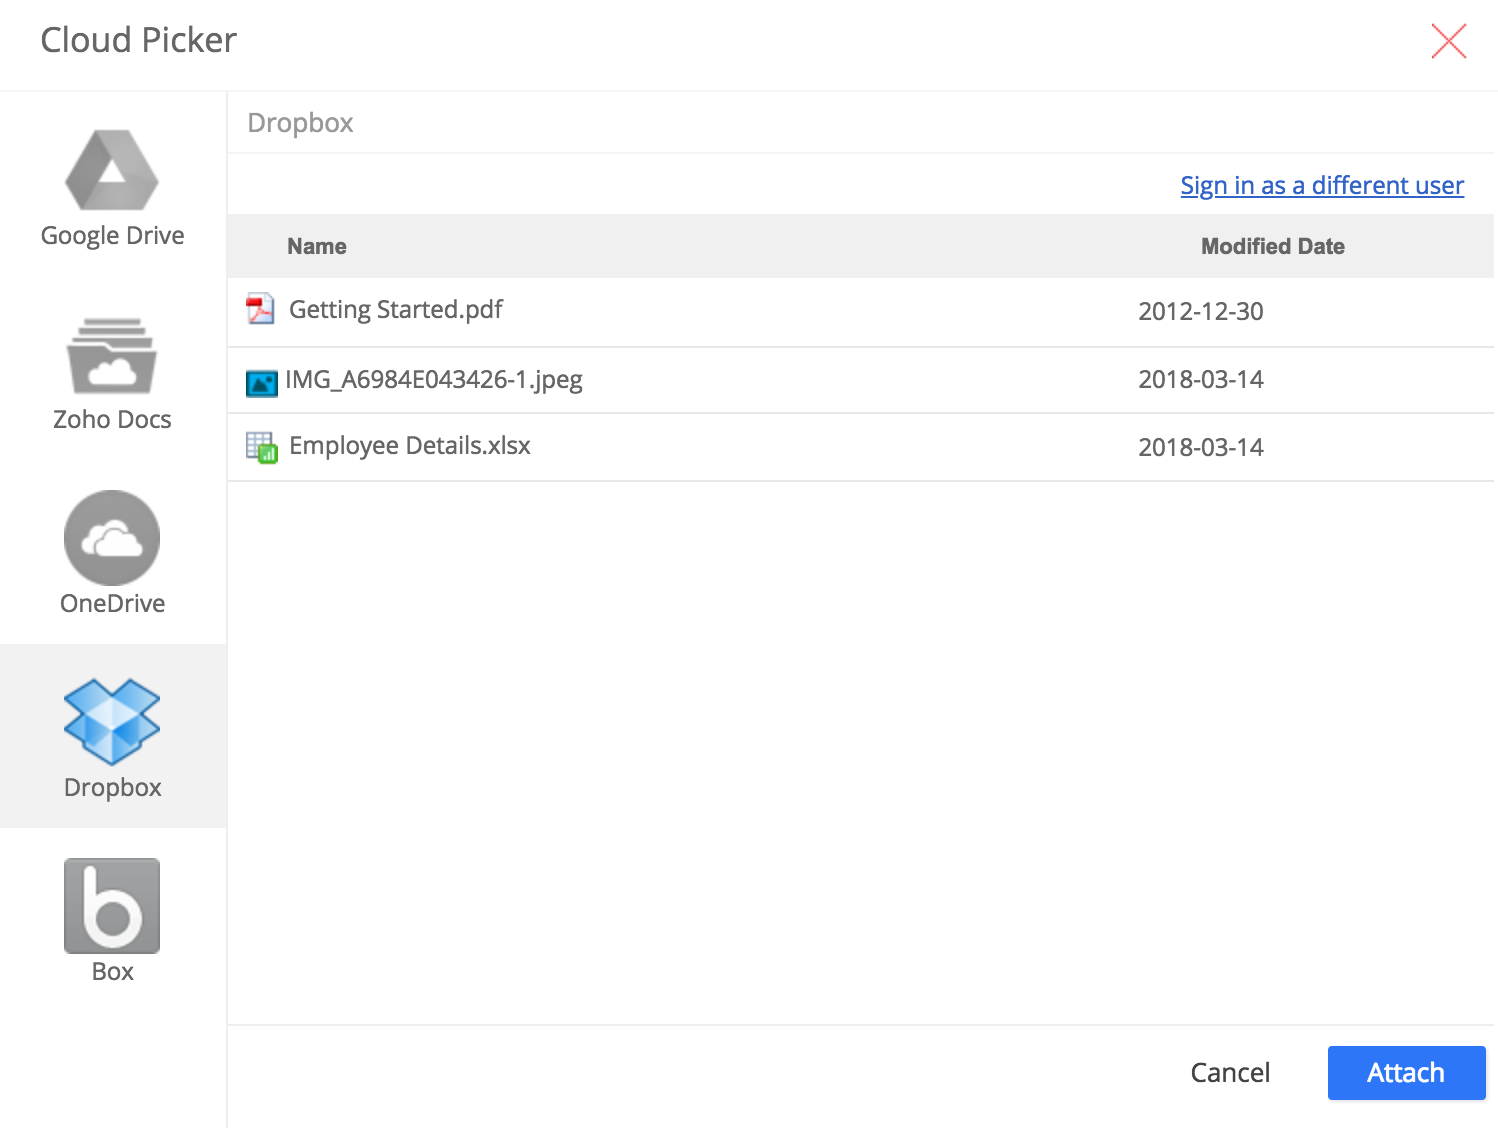Close the Cloud Picker with red X
Viewport: 1498px width, 1128px height.
coord(1448,41)
